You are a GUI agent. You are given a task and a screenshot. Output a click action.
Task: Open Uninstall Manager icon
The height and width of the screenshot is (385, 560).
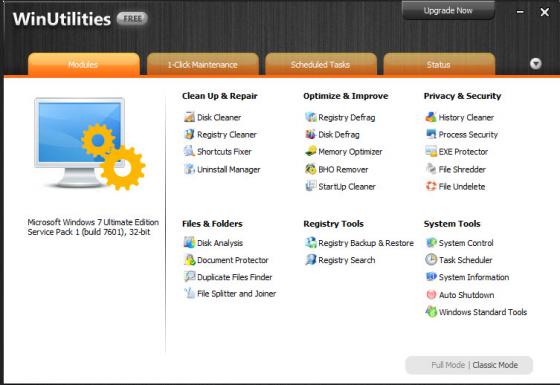point(189,169)
